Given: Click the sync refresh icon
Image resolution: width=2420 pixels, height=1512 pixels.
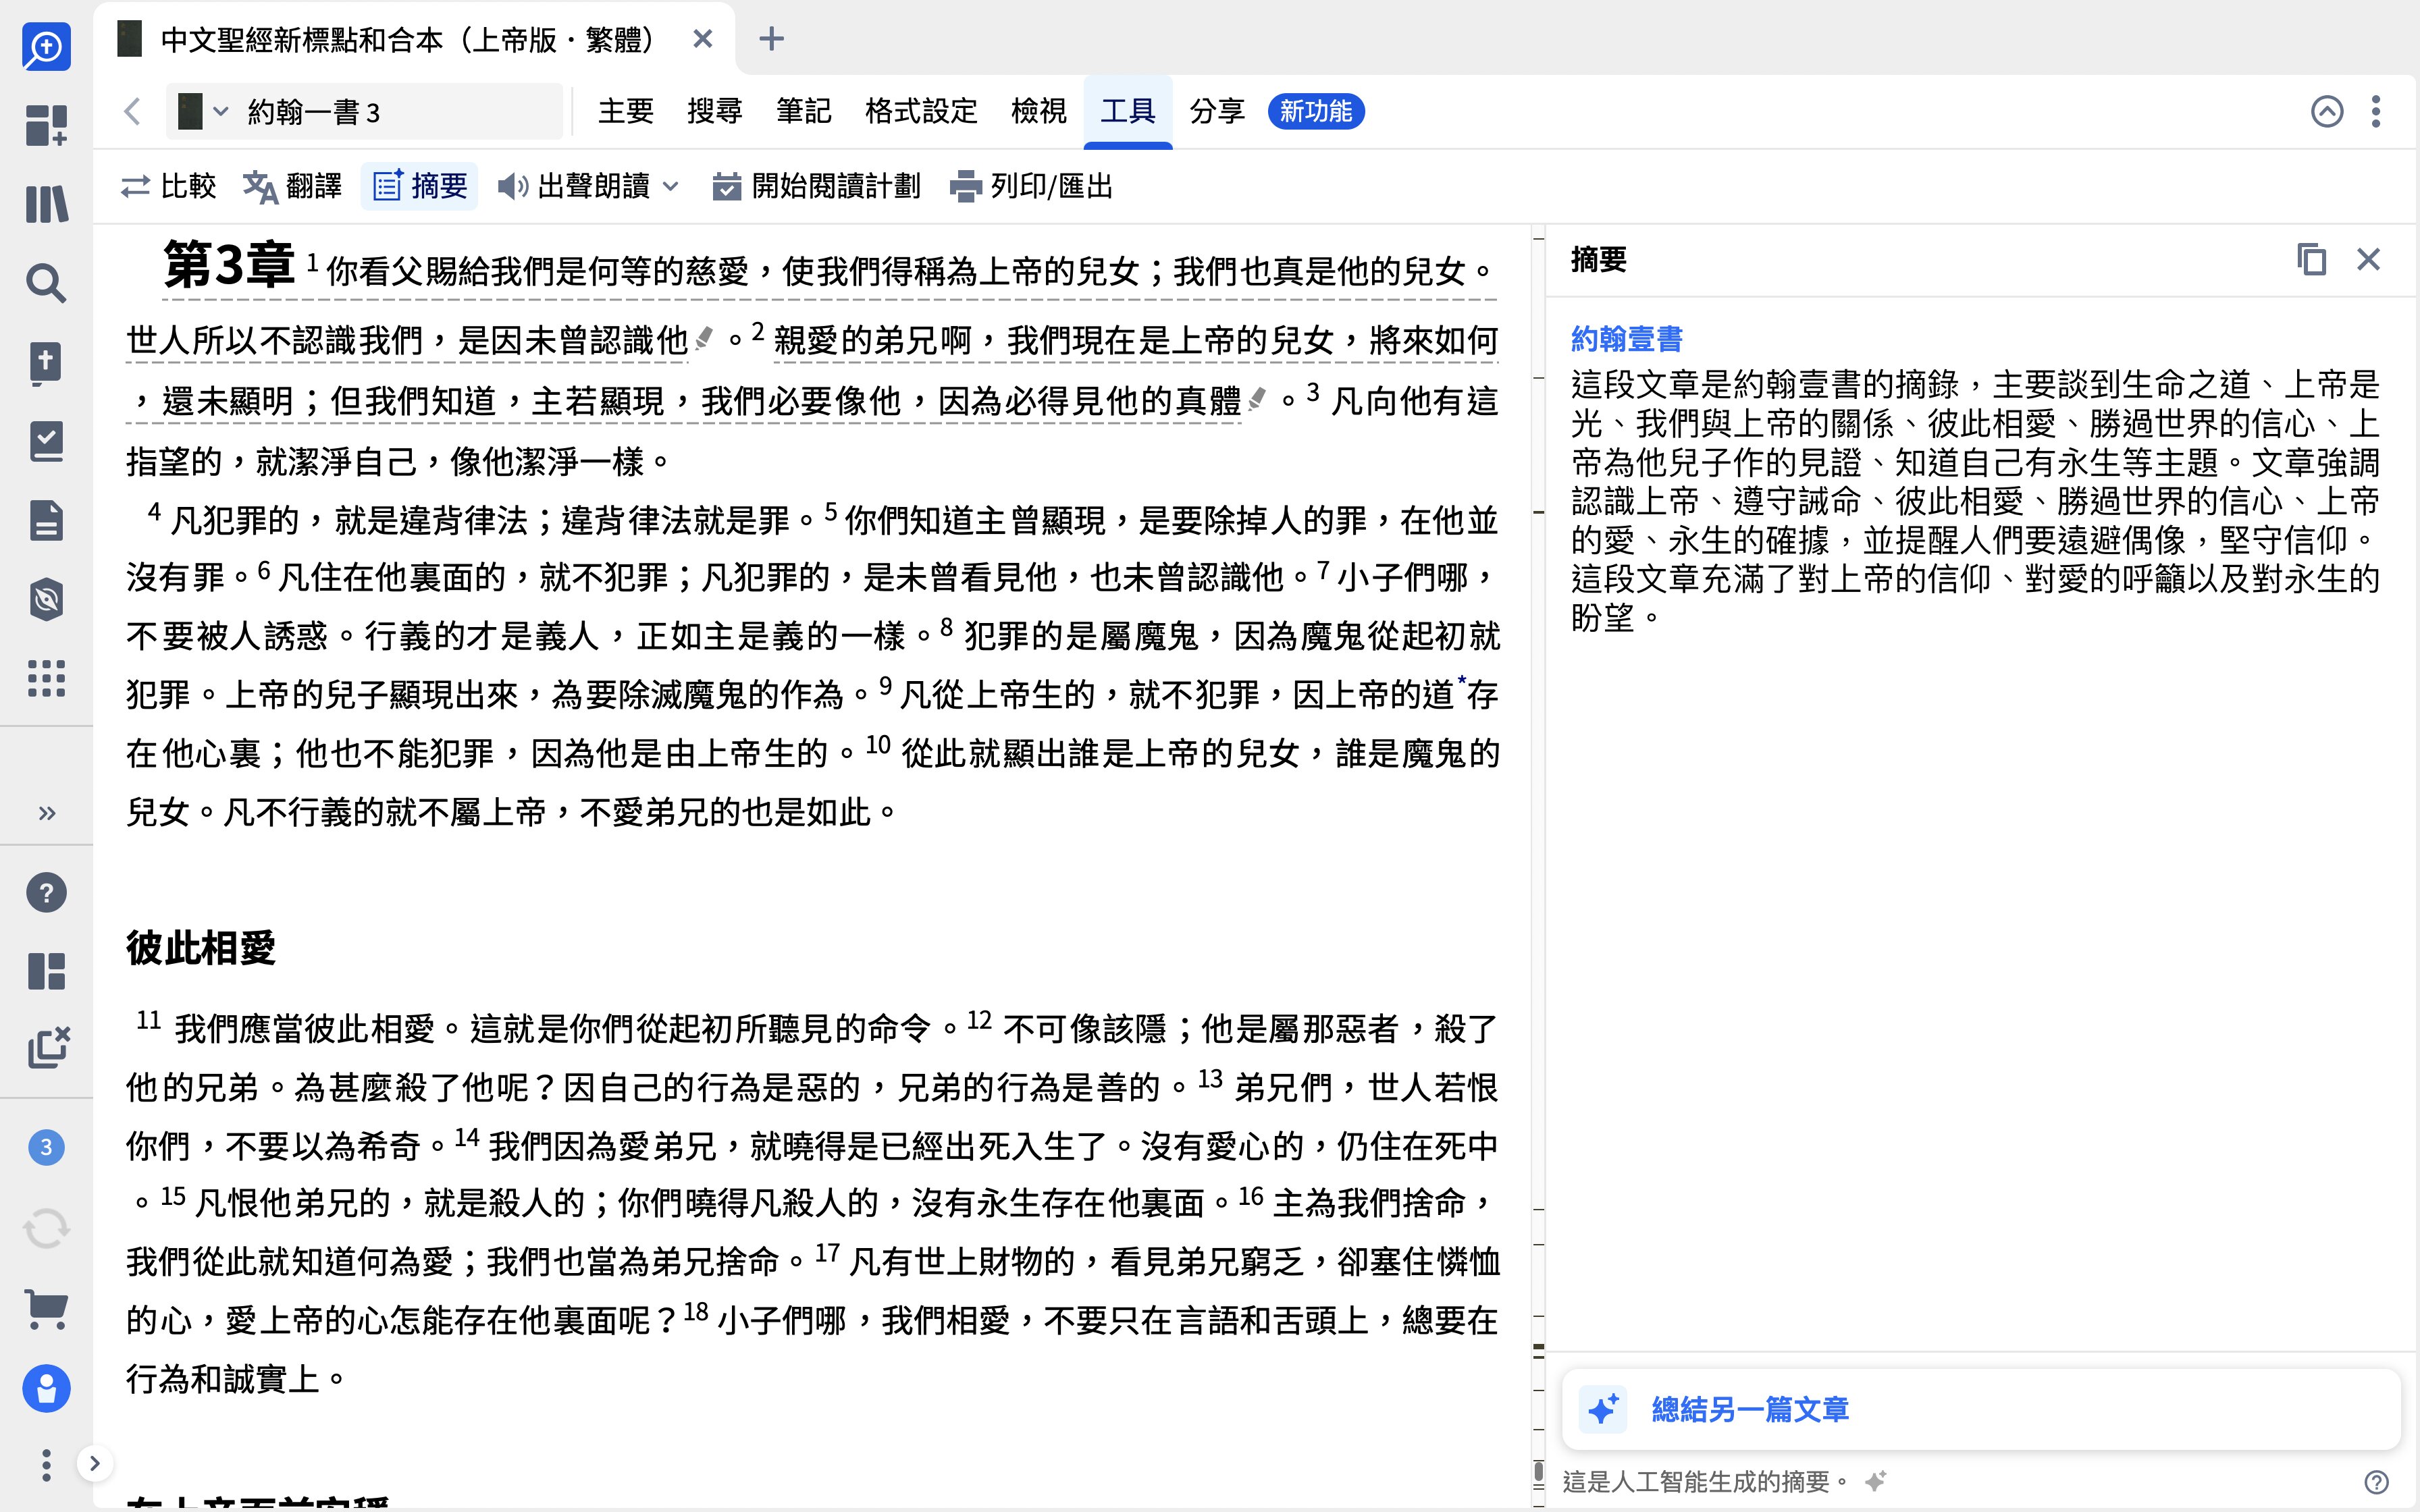Looking at the screenshot, I should point(46,1228).
